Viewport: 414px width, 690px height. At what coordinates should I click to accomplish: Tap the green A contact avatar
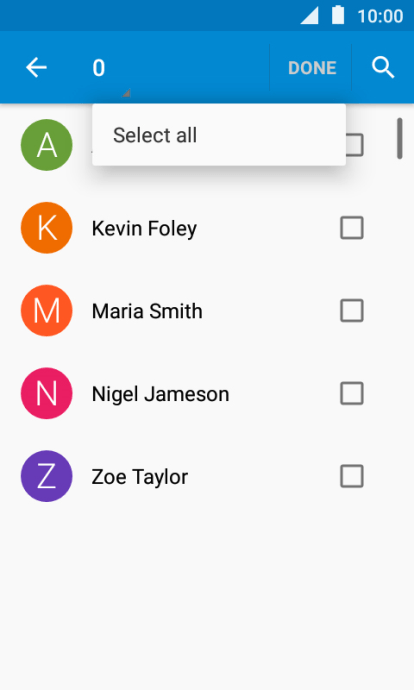pyautogui.click(x=47, y=145)
